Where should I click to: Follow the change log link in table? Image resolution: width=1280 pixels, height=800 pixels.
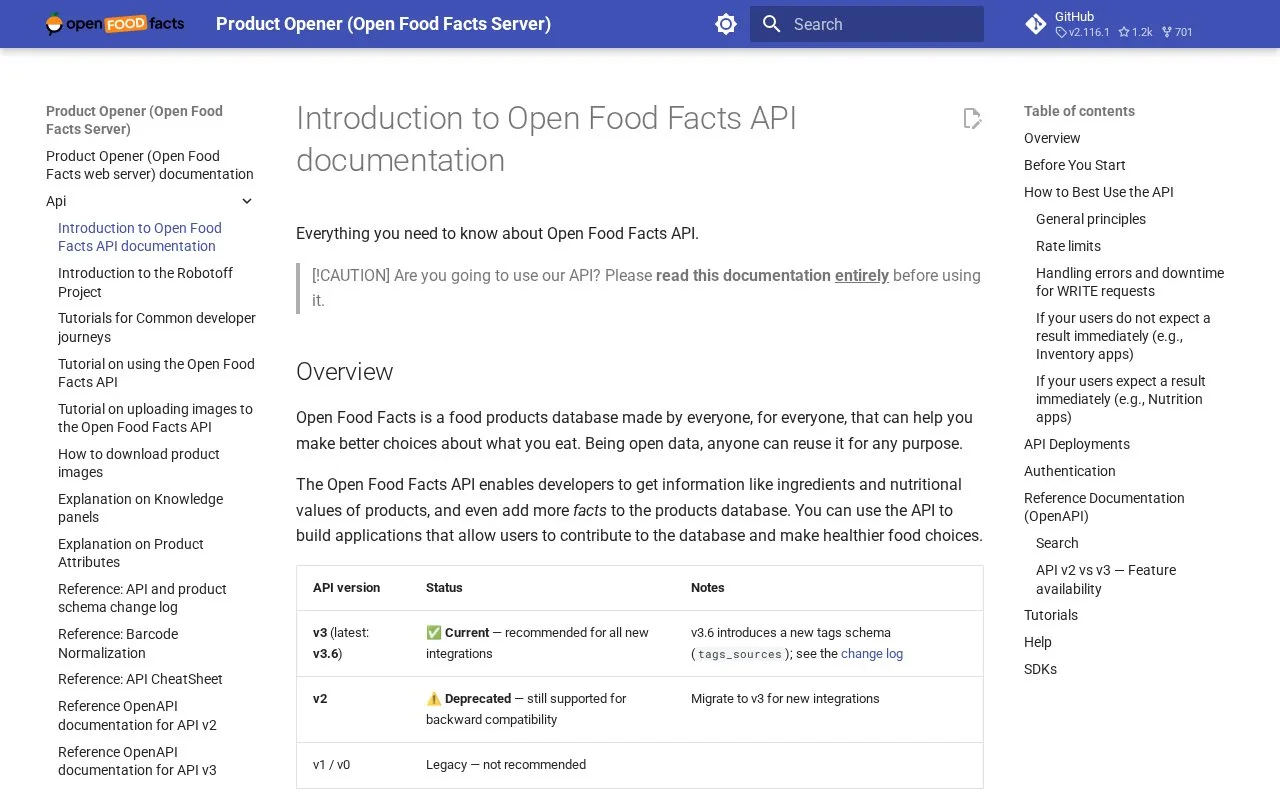[x=872, y=654]
